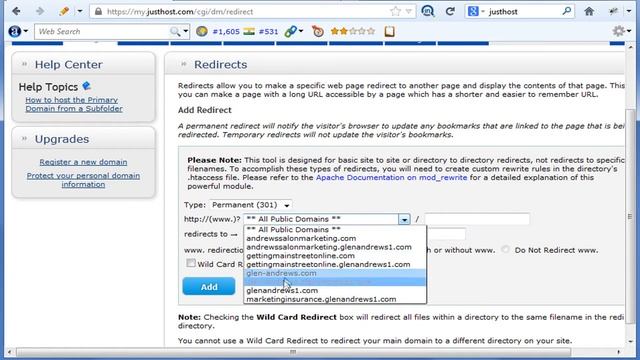Open address bar history dropdown arrow
This screenshot has height=360, width=640.
(x=409, y=11)
